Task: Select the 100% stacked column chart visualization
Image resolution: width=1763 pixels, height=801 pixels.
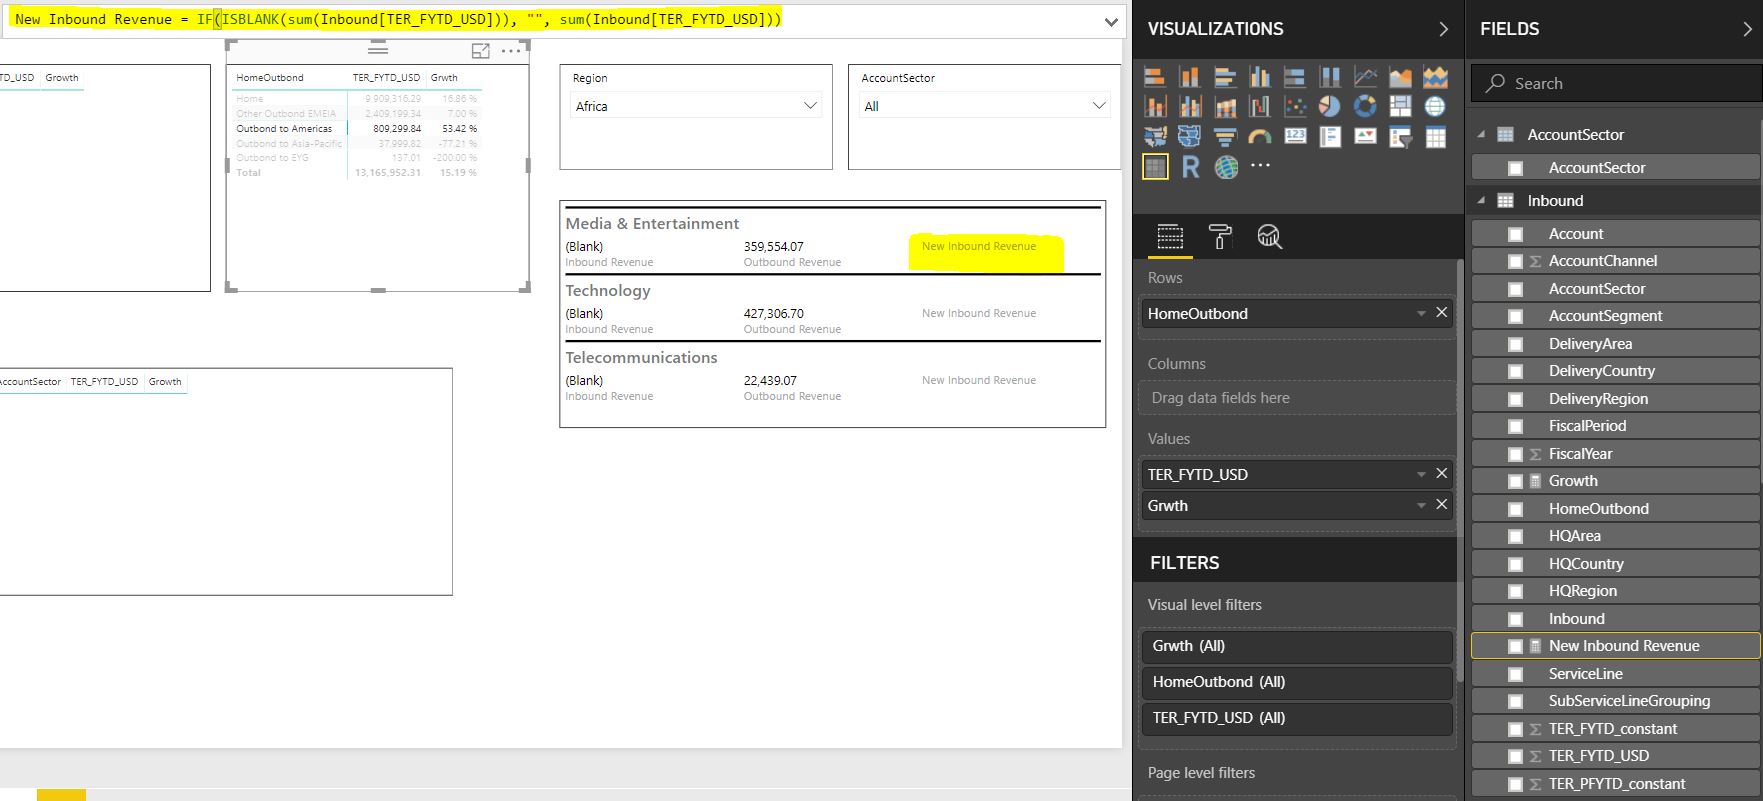Action: tap(1330, 77)
